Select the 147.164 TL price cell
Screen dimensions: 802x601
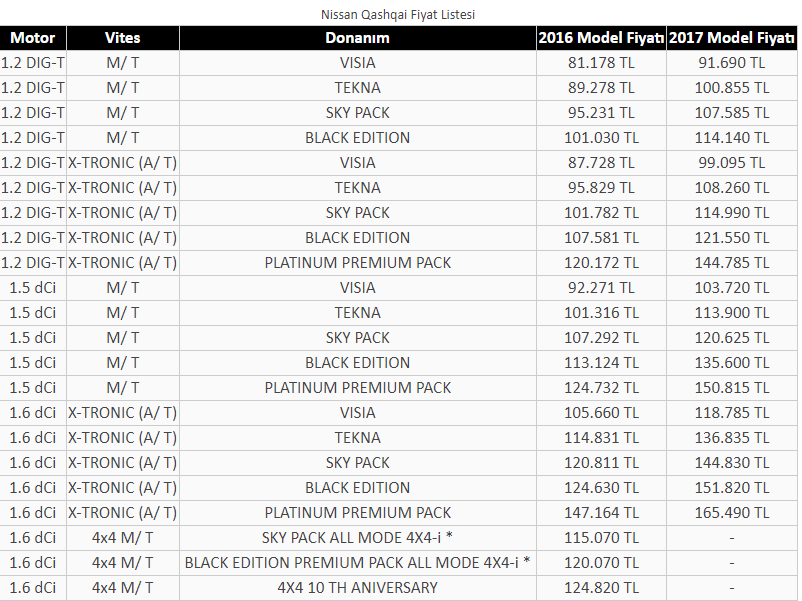click(601, 513)
